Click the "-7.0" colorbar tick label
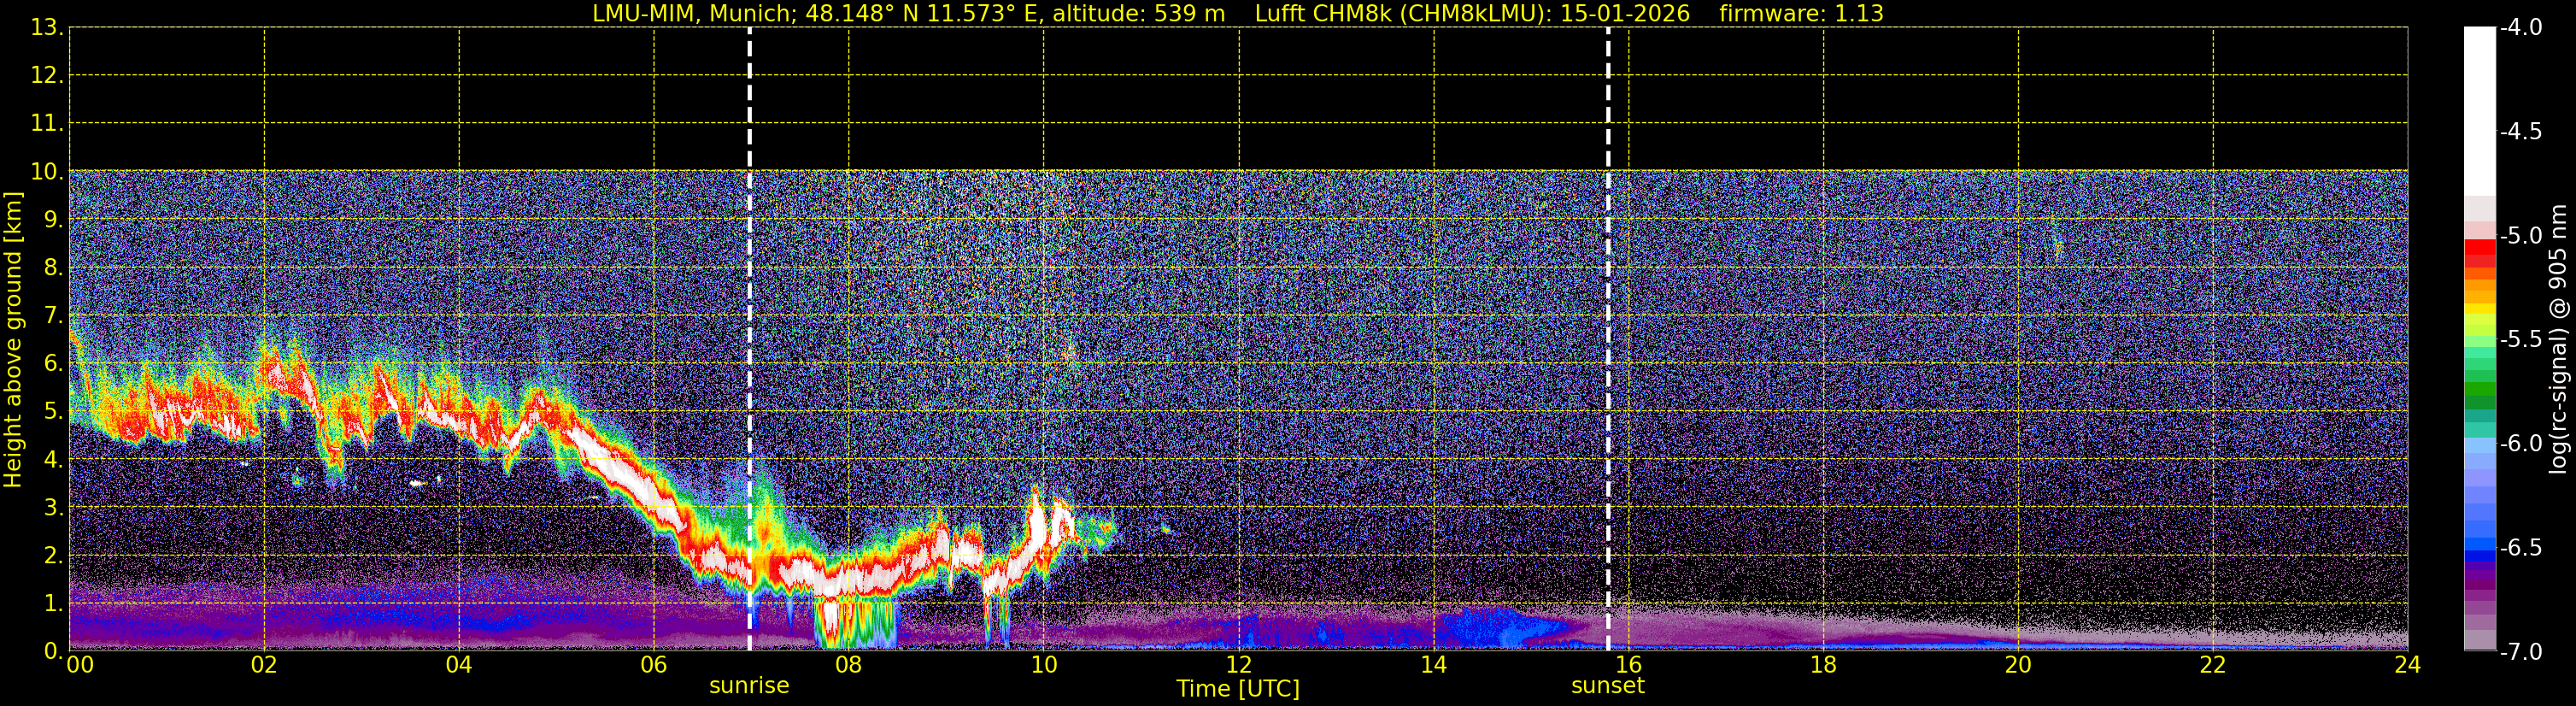Image resolution: width=2576 pixels, height=706 pixels. click(x=2520, y=652)
